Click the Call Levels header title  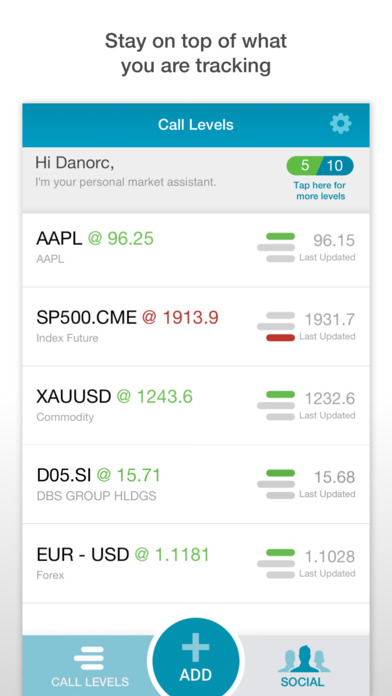(x=196, y=125)
